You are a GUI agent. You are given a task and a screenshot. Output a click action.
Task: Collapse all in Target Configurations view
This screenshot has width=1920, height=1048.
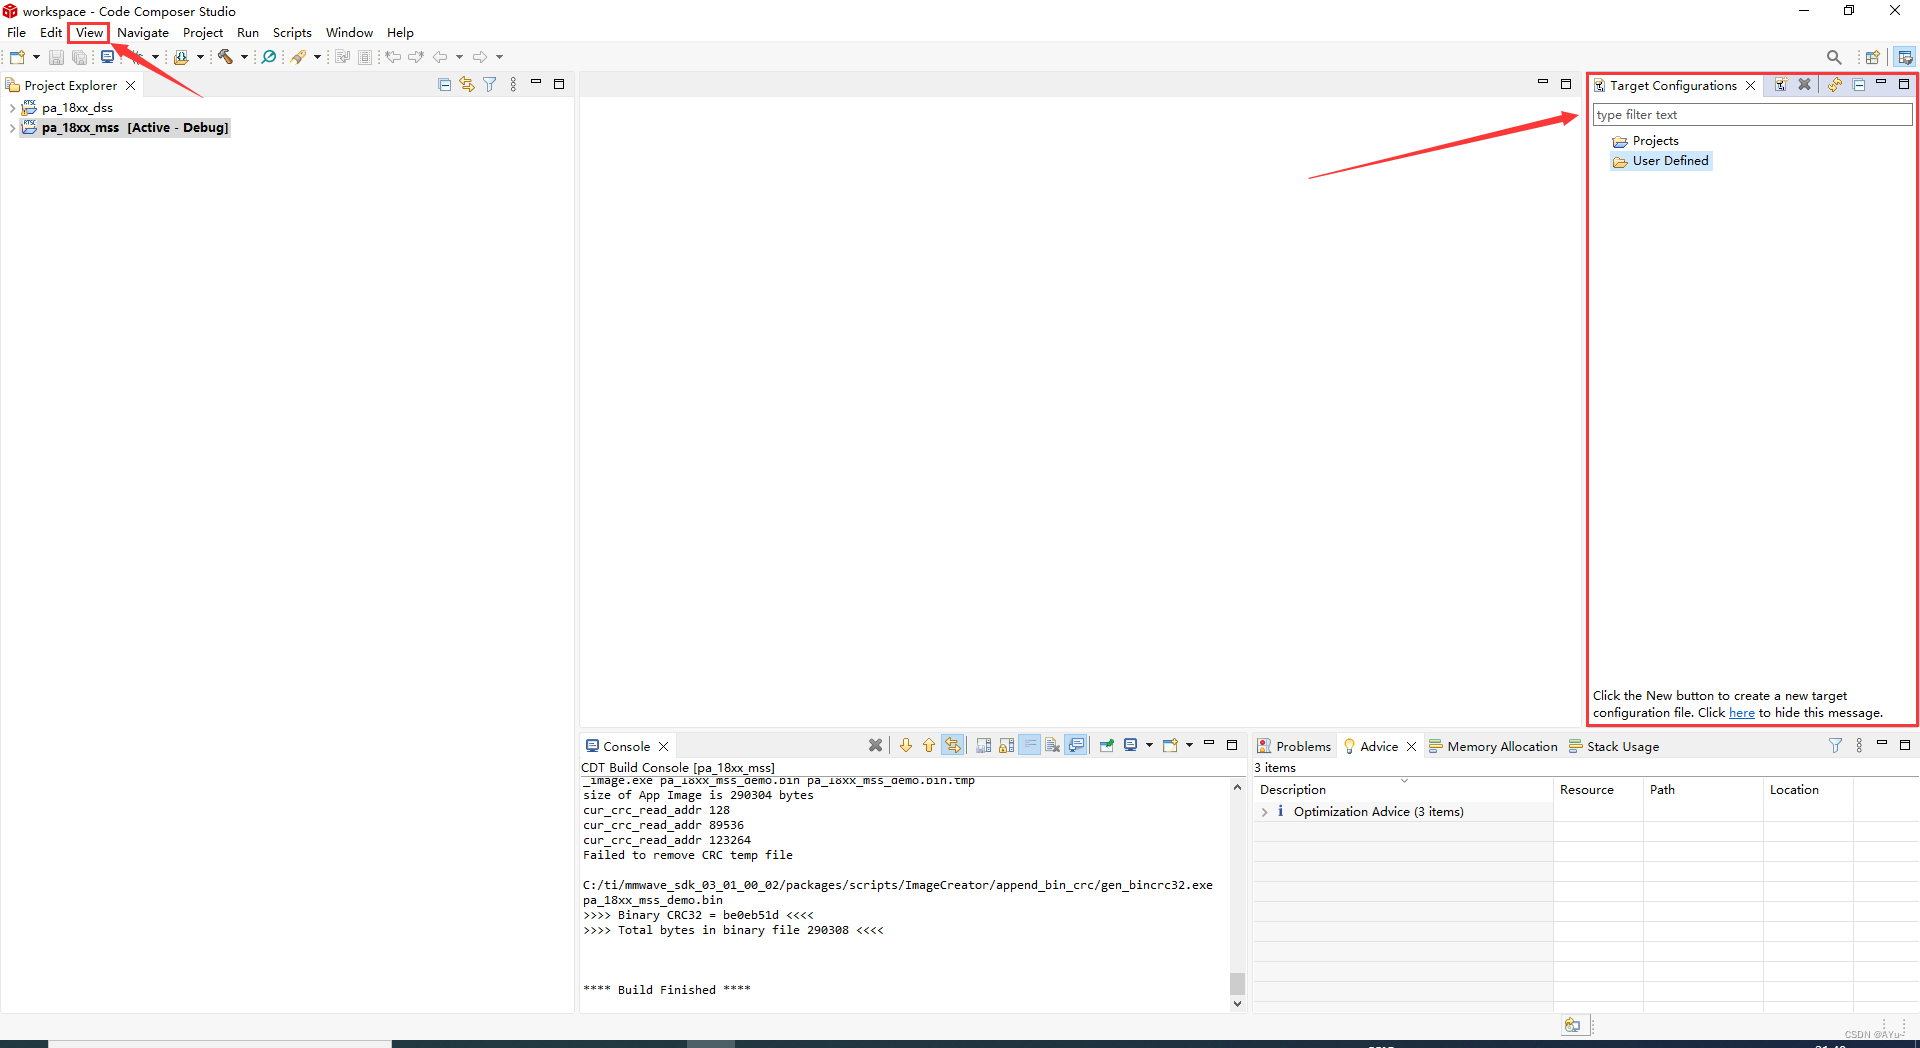pyautogui.click(x=1858, y=85)
